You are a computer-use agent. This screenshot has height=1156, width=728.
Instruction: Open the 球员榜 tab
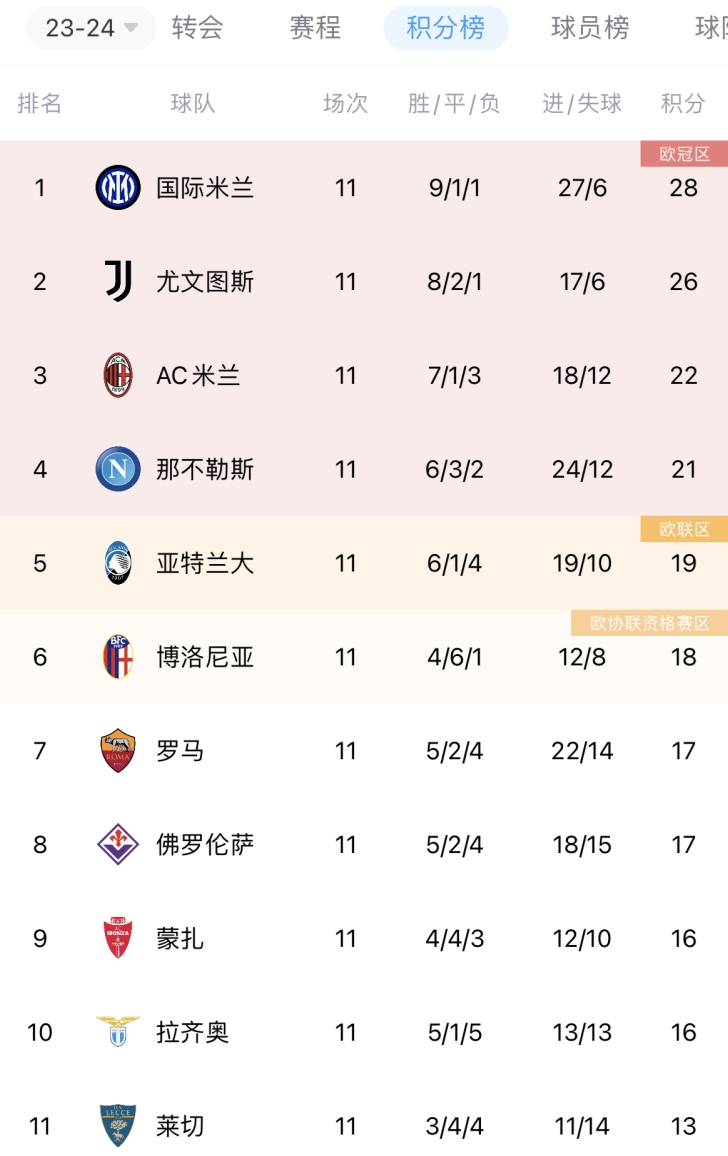pos(590,28)
